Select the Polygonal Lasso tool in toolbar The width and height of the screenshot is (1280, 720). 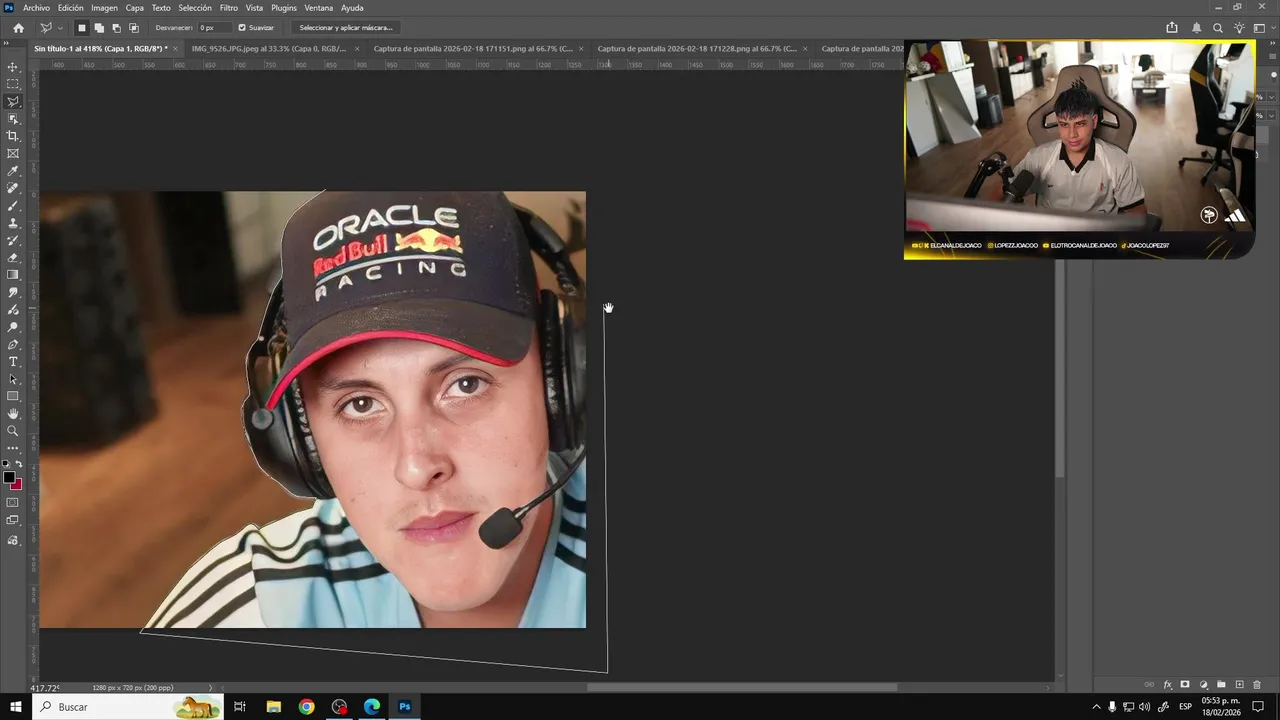pyautogui.click(x=13, y=102)
